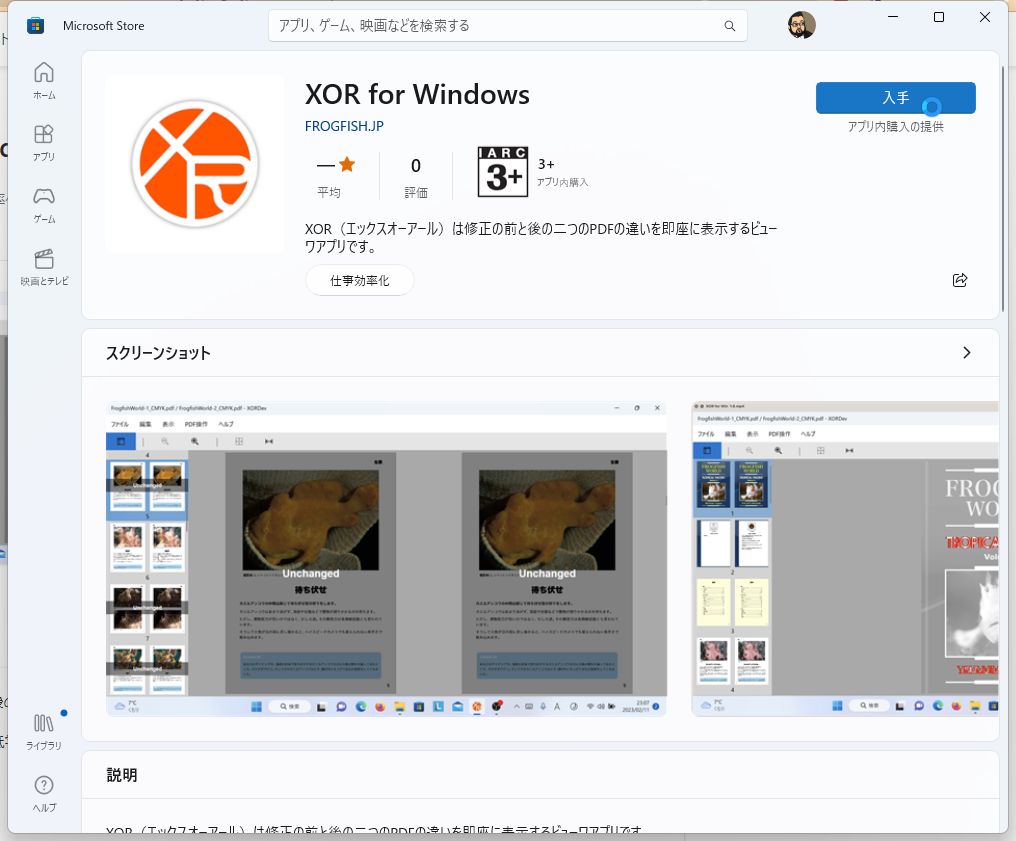Image resolution: width=1016 pixels, height=841 pixels.
Task: Click the 説明 section heading
Action: [122, 775]
